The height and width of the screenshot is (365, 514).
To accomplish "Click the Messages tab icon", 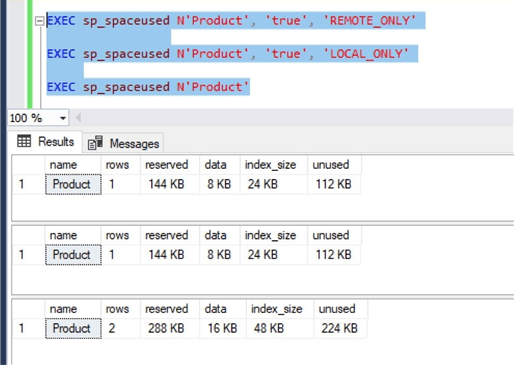I will [x=95, y=143].
